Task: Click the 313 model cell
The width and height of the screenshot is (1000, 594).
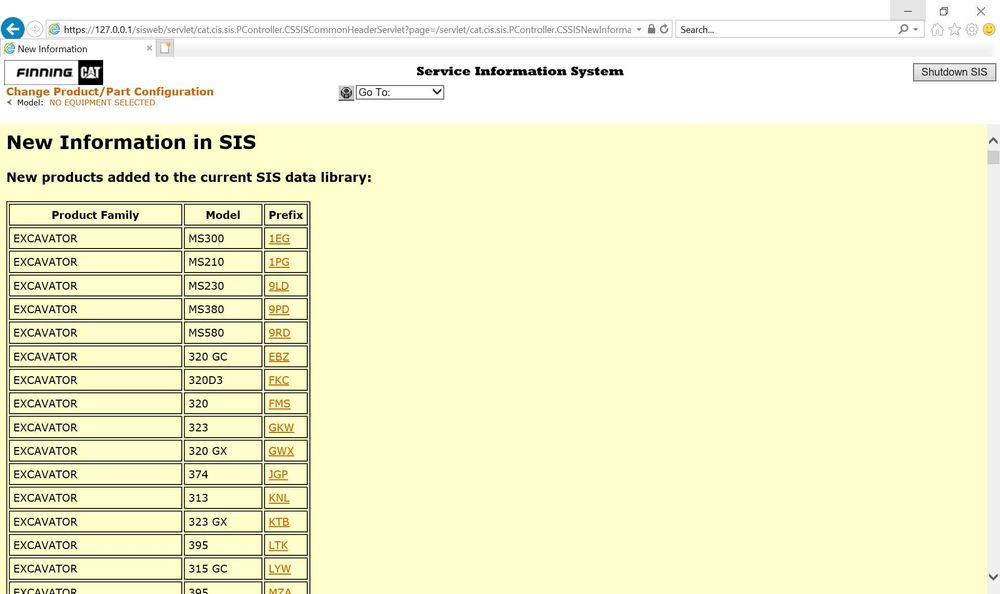Action: (223, 498)
